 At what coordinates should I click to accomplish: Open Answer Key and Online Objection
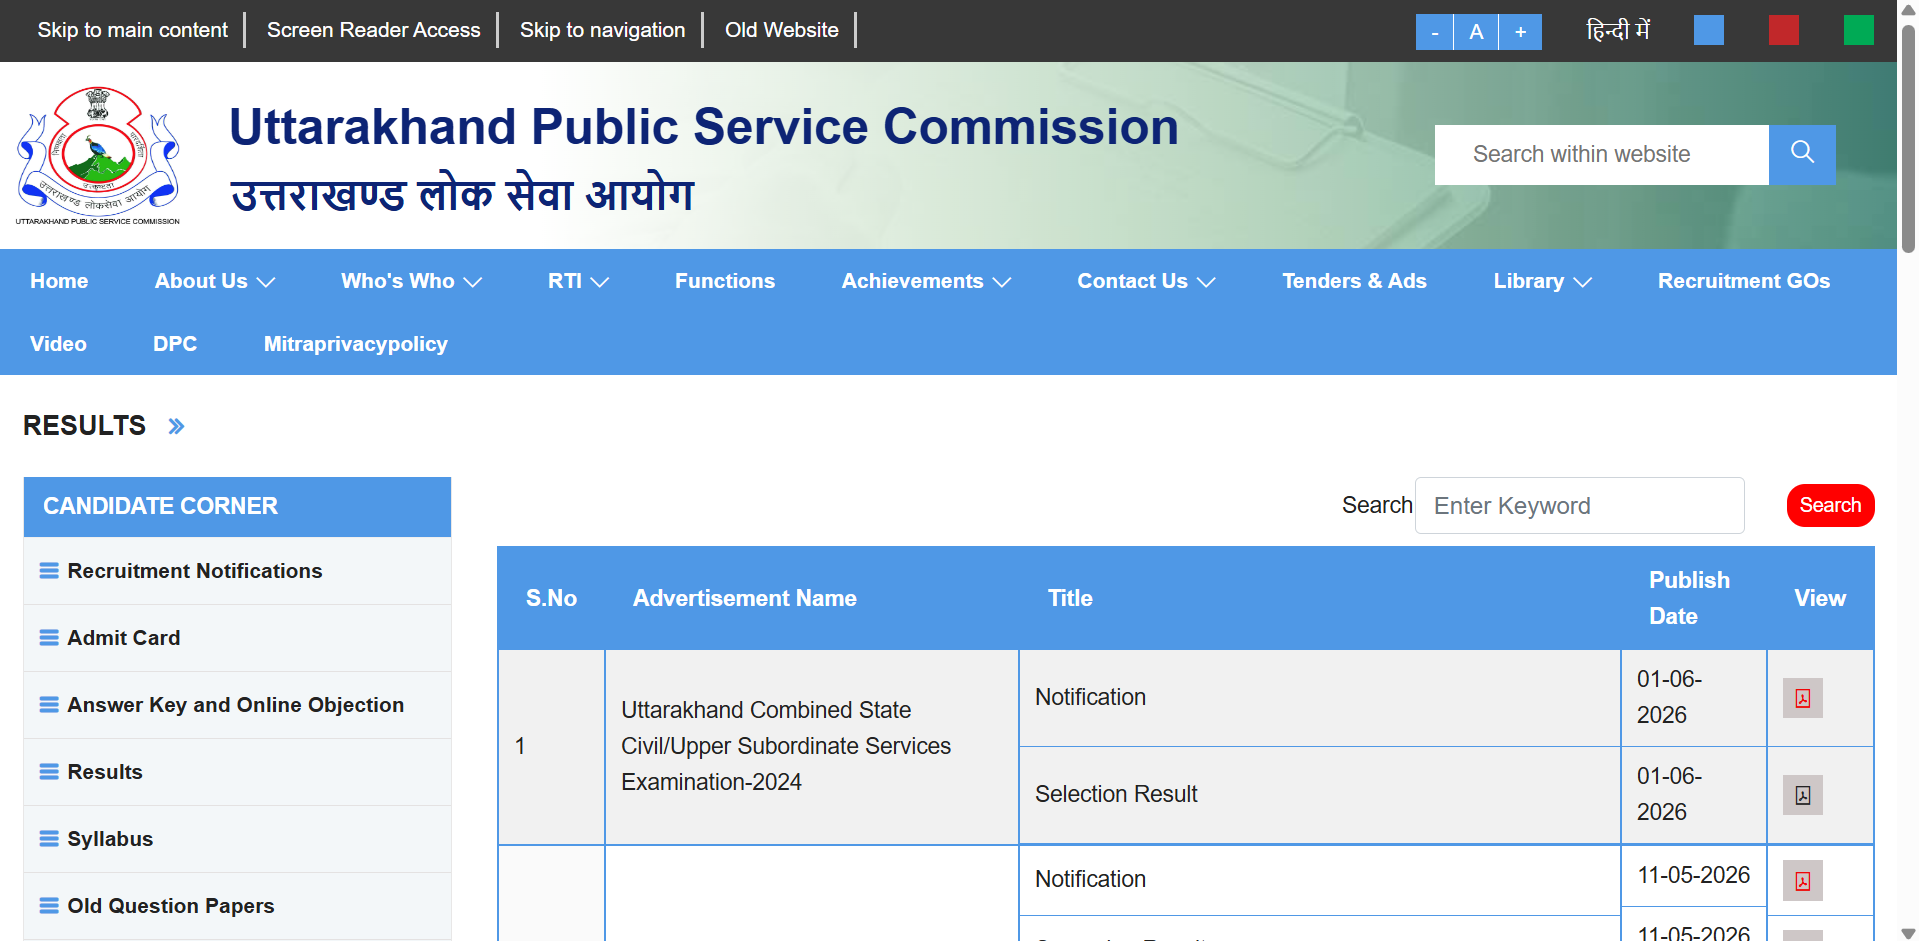(x=236, y=705)
